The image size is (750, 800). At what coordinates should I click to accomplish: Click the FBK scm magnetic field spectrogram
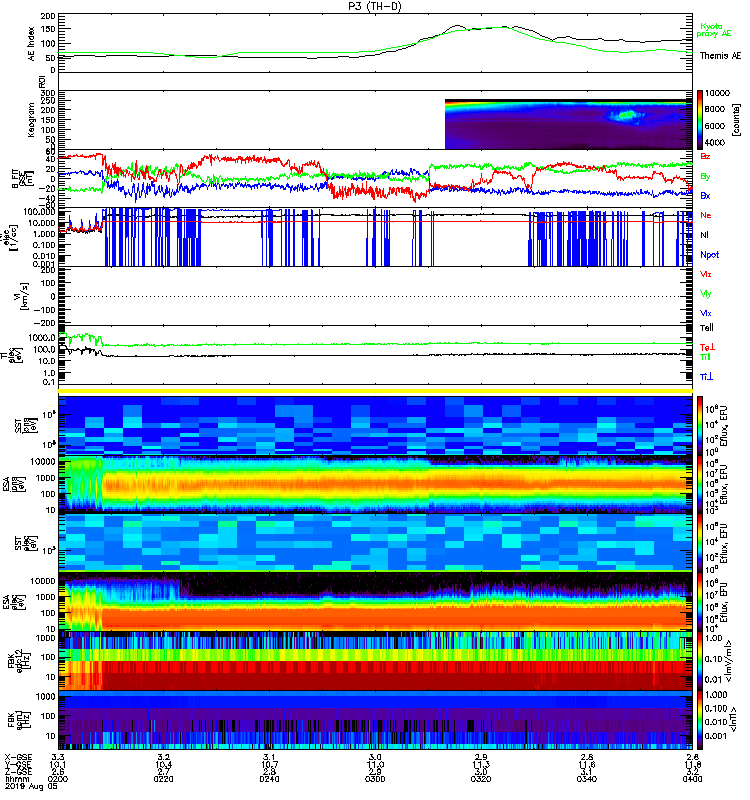pos(375,720)
